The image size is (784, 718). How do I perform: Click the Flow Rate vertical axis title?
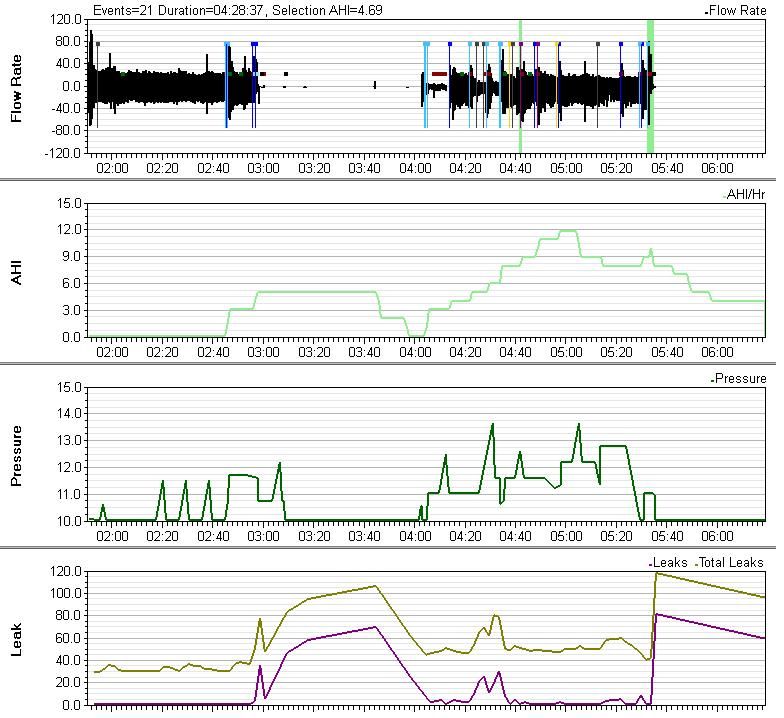(16, 87)
